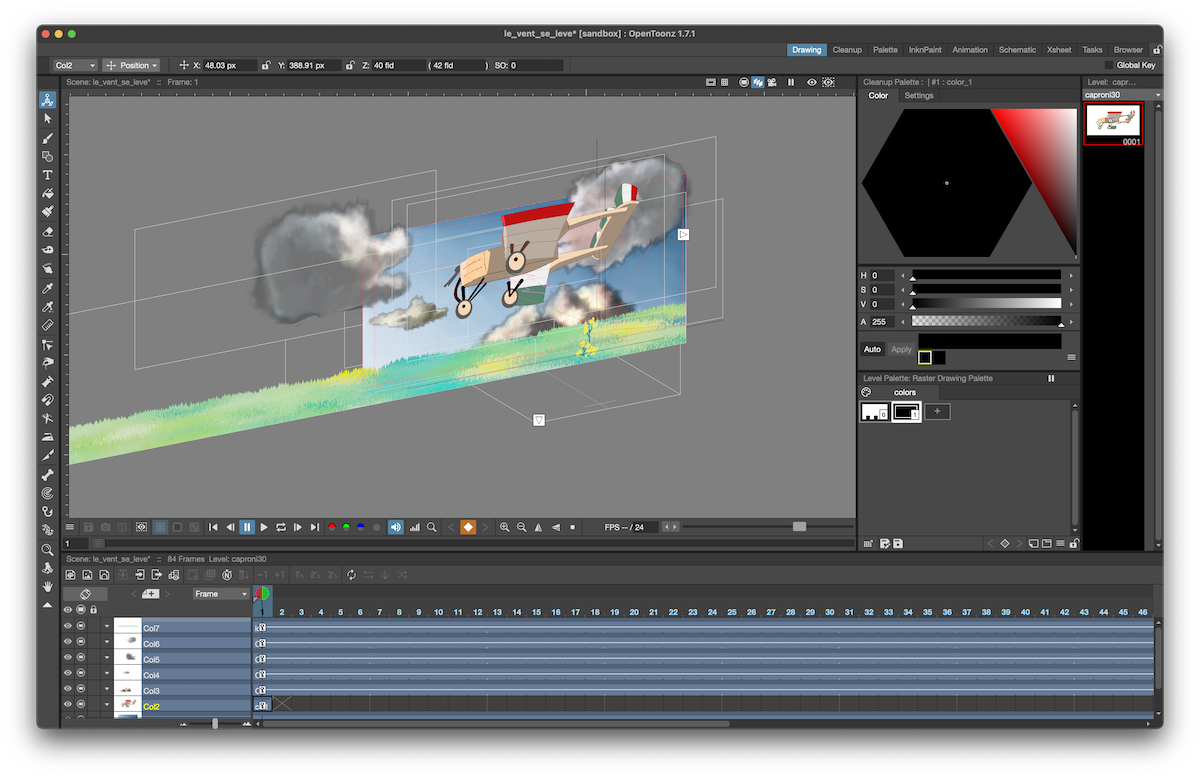Select the Animate tool in the toolbox
The height and width of the screenshot is (777, 1200).
tap(47, 100)
